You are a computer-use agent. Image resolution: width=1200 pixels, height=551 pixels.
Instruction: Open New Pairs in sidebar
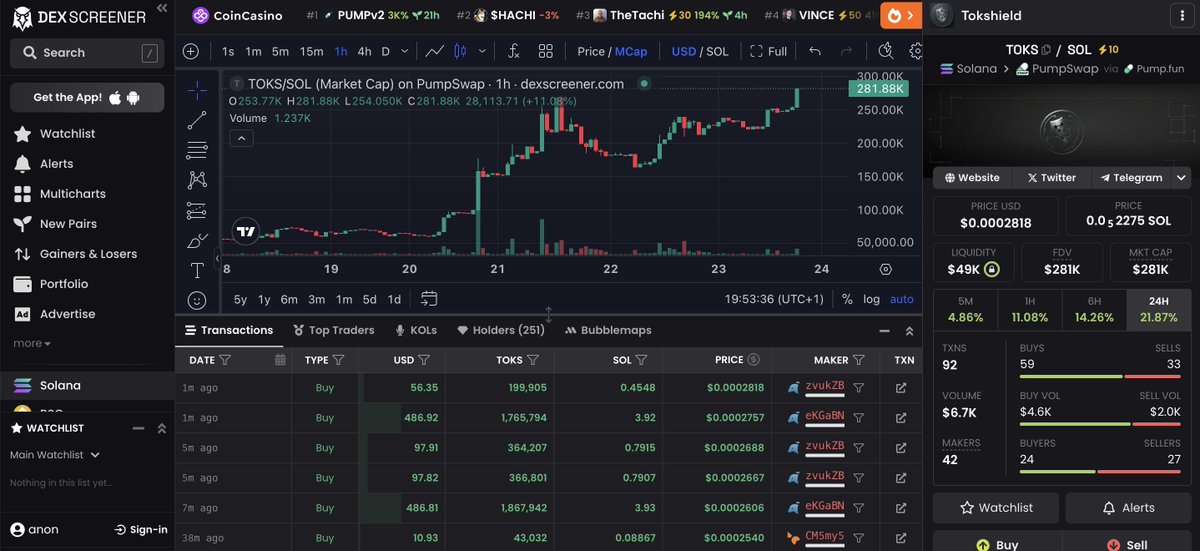[68, 224]
